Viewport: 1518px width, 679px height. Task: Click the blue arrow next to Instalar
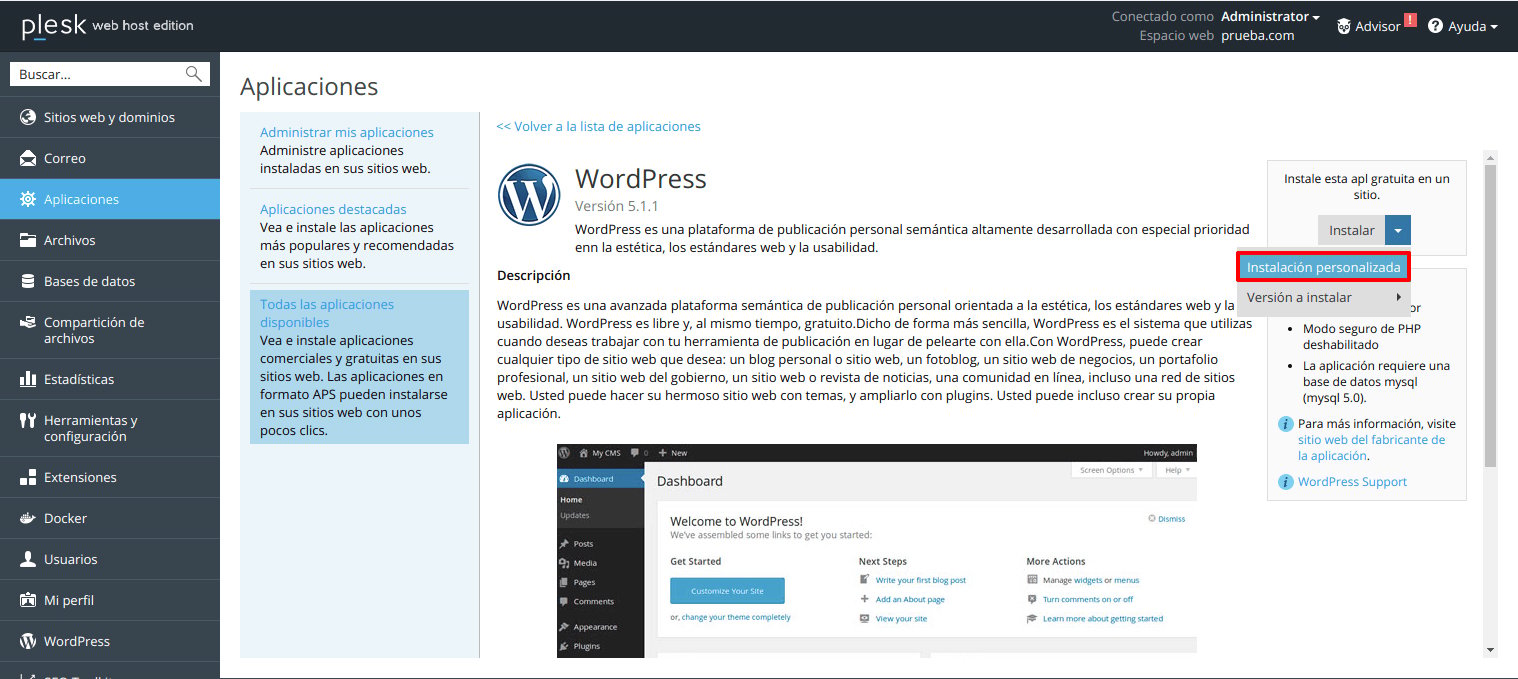(x=1399, y=230)
